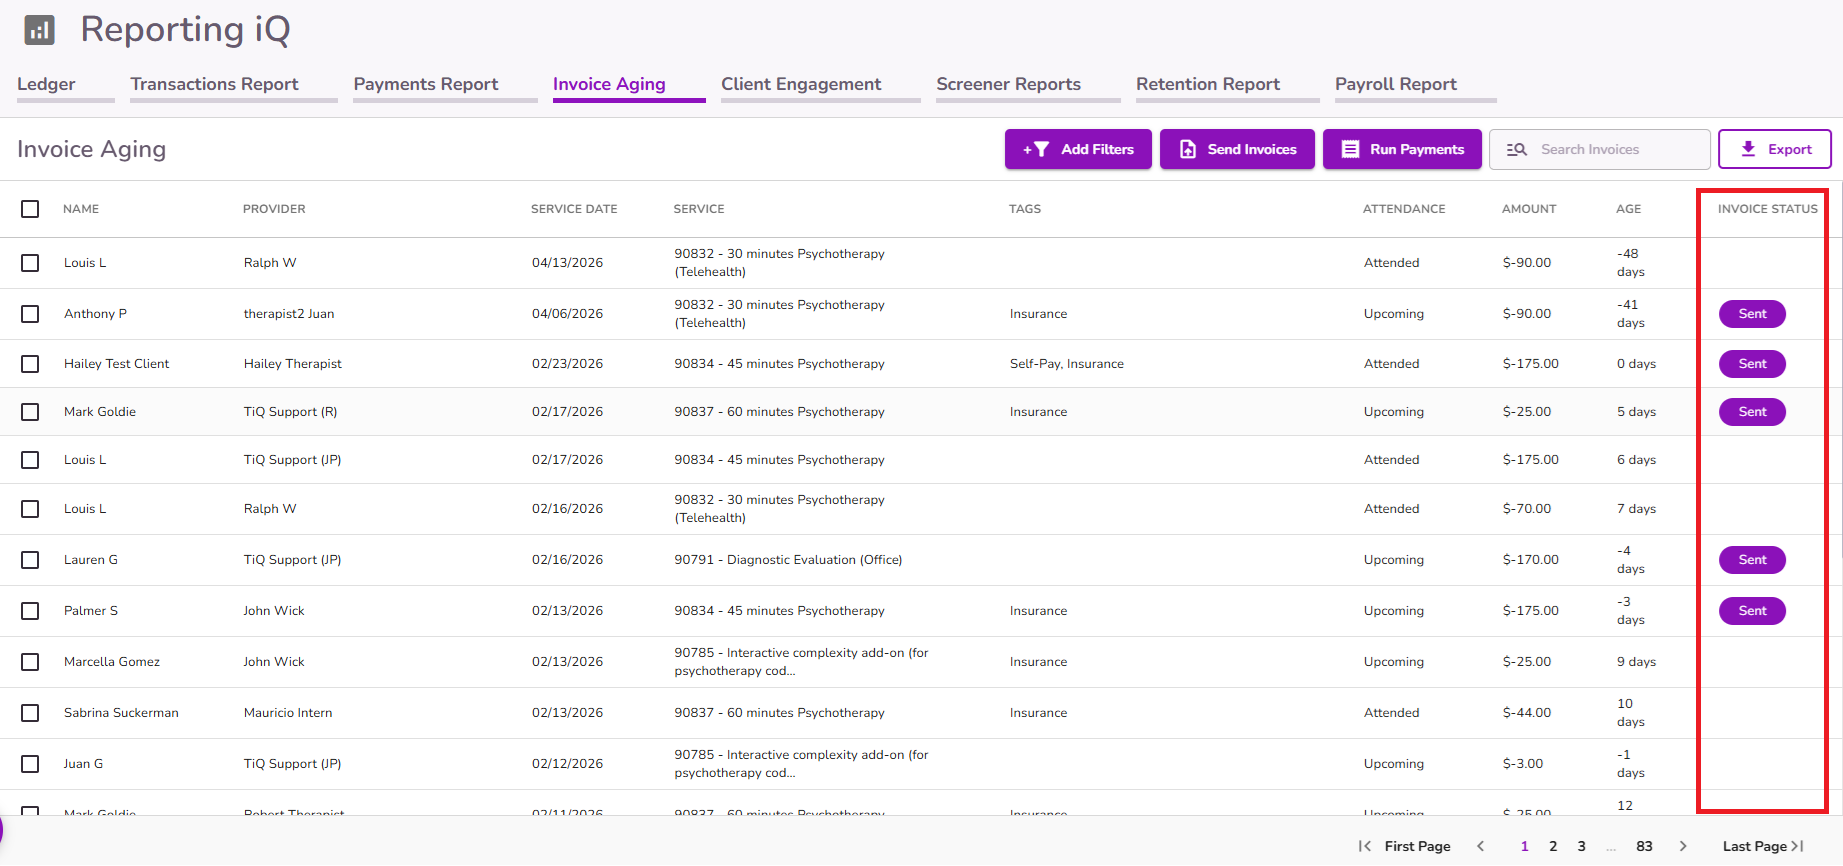Click provider therapist2 Juan
The height and width of the screenshot is (866, 1843).
[289, 314]
